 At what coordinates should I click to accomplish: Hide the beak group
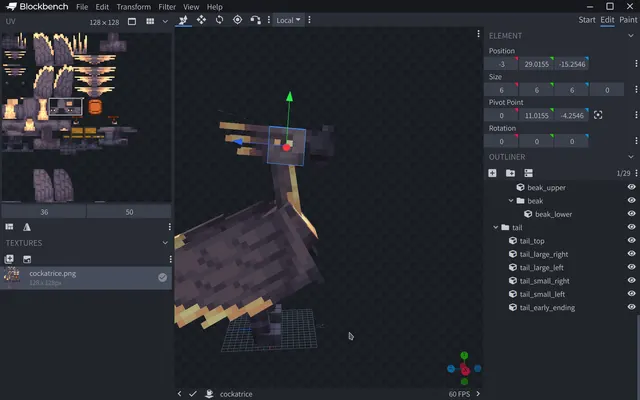[x=631, y=200]
